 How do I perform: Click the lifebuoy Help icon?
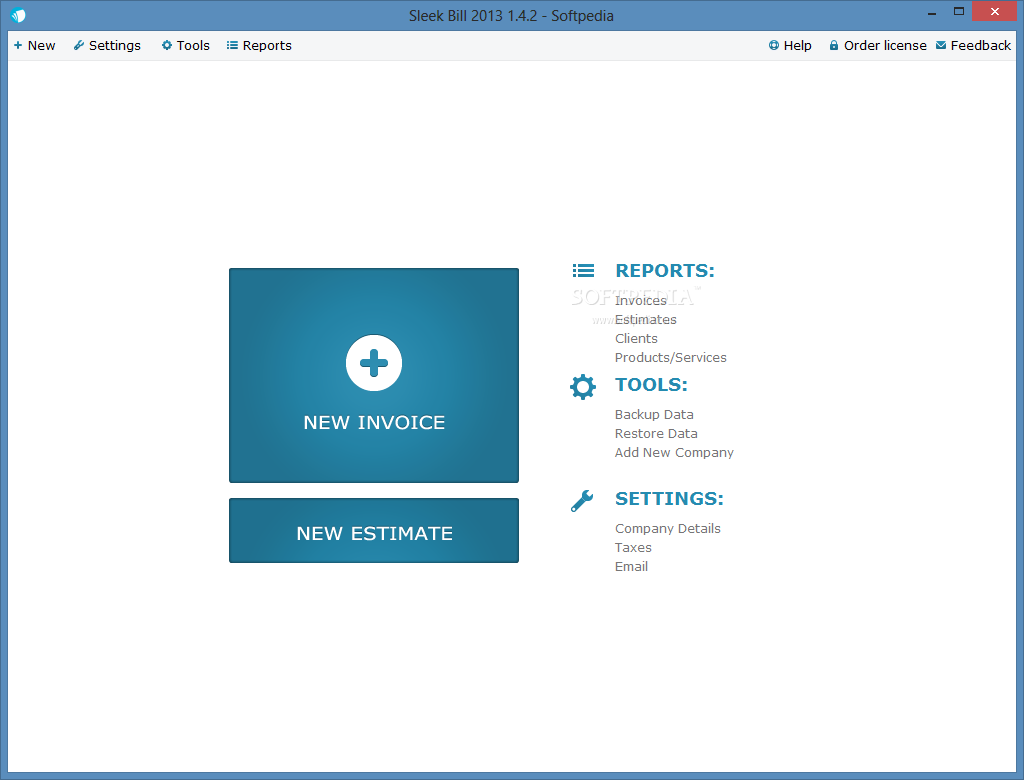point(774,45)
